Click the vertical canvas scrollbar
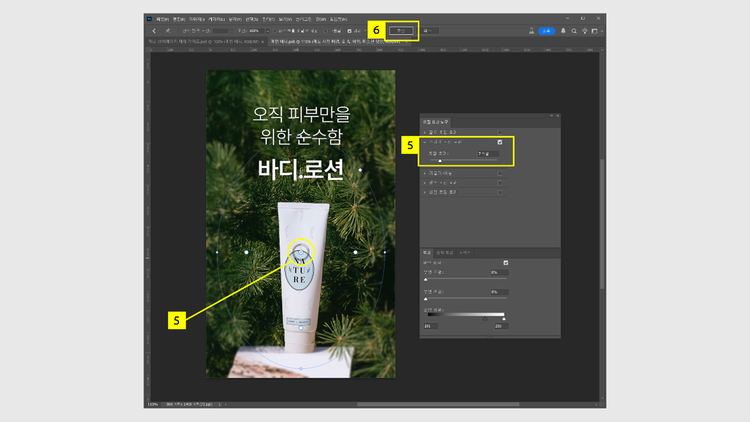The width and height of the screenshot is (750, 422). 602,224
